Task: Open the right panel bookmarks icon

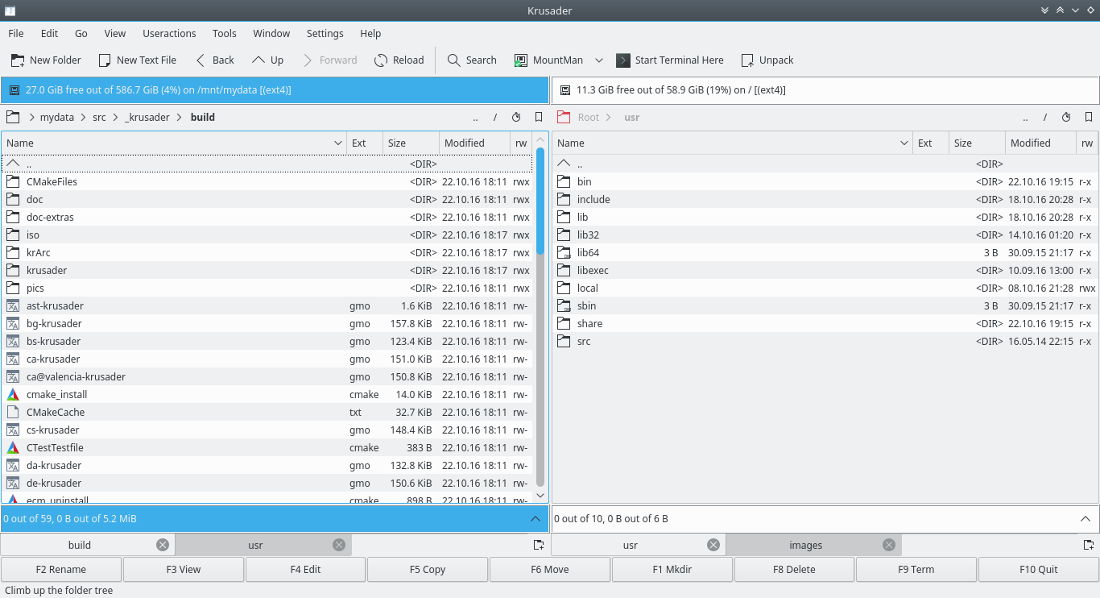Action: tap(1088, 117)
